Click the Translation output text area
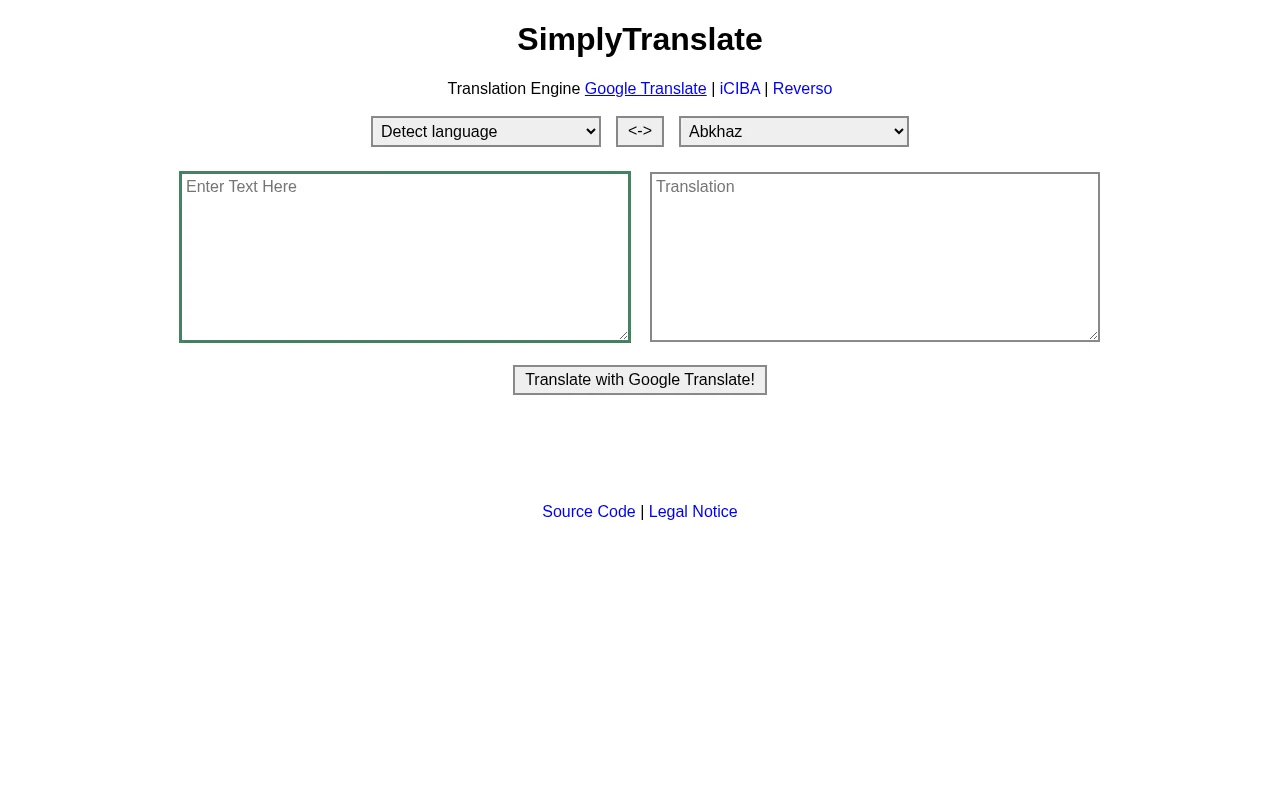Screen dimensions: 1280x800 coord(875,257)
